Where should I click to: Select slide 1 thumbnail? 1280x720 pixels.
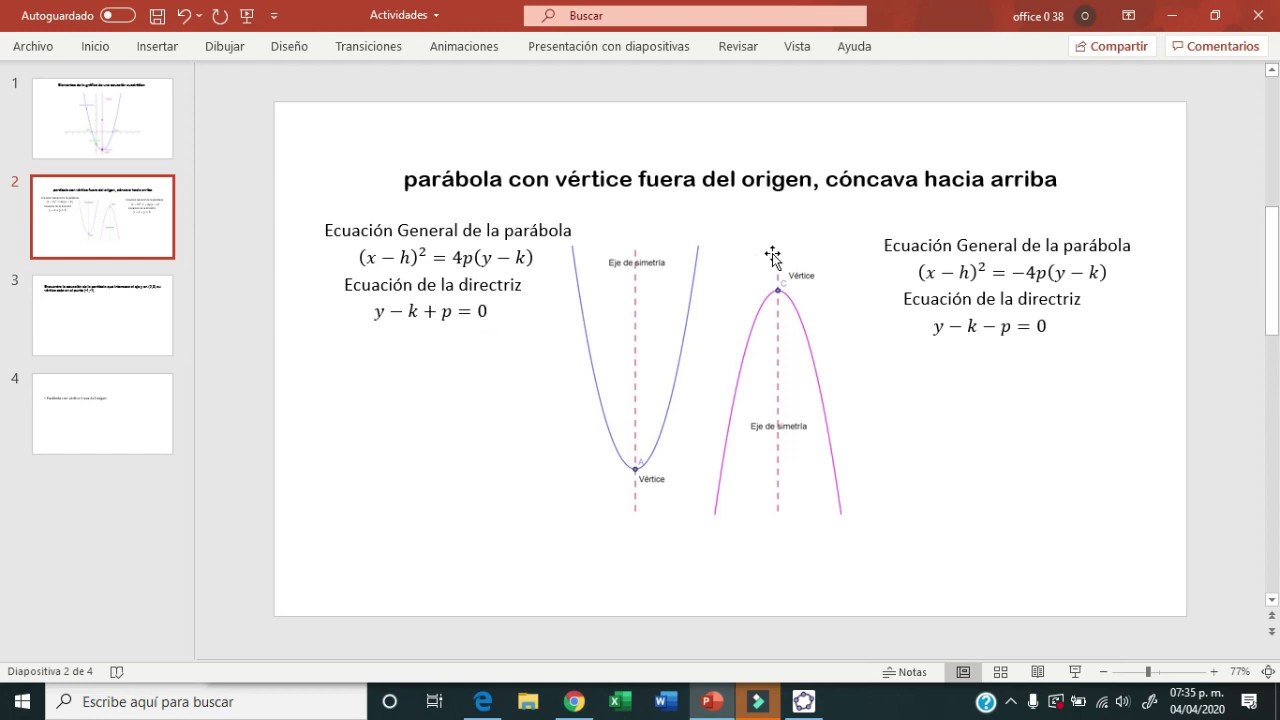(102, 118)
